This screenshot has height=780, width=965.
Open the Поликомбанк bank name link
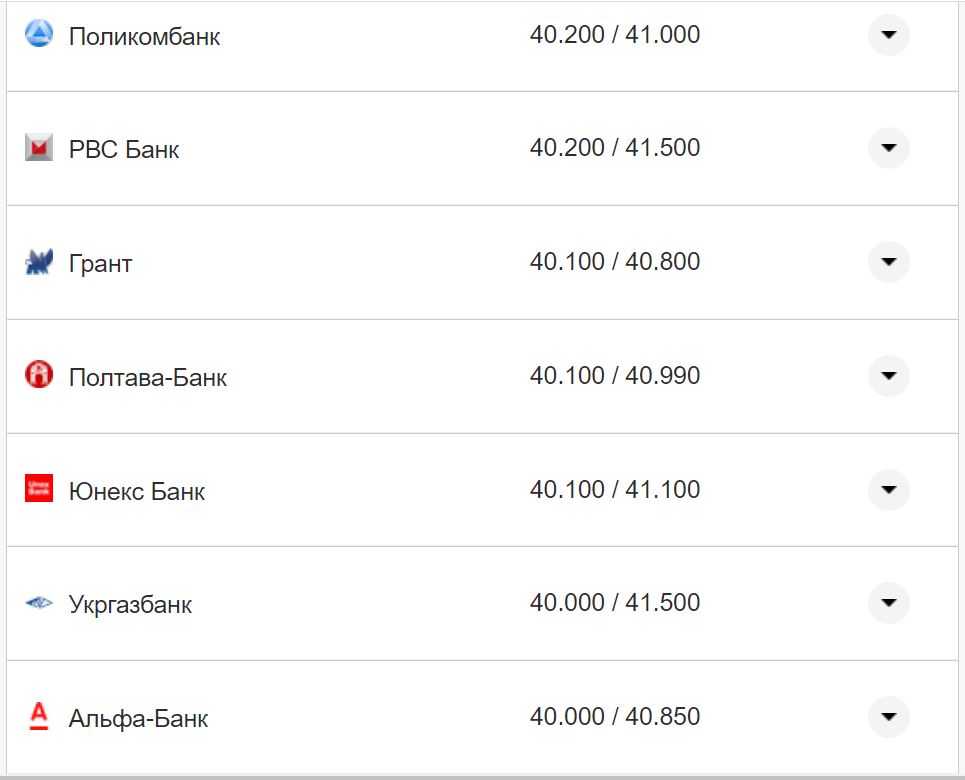pyautogui.click(x=144, y=37)
